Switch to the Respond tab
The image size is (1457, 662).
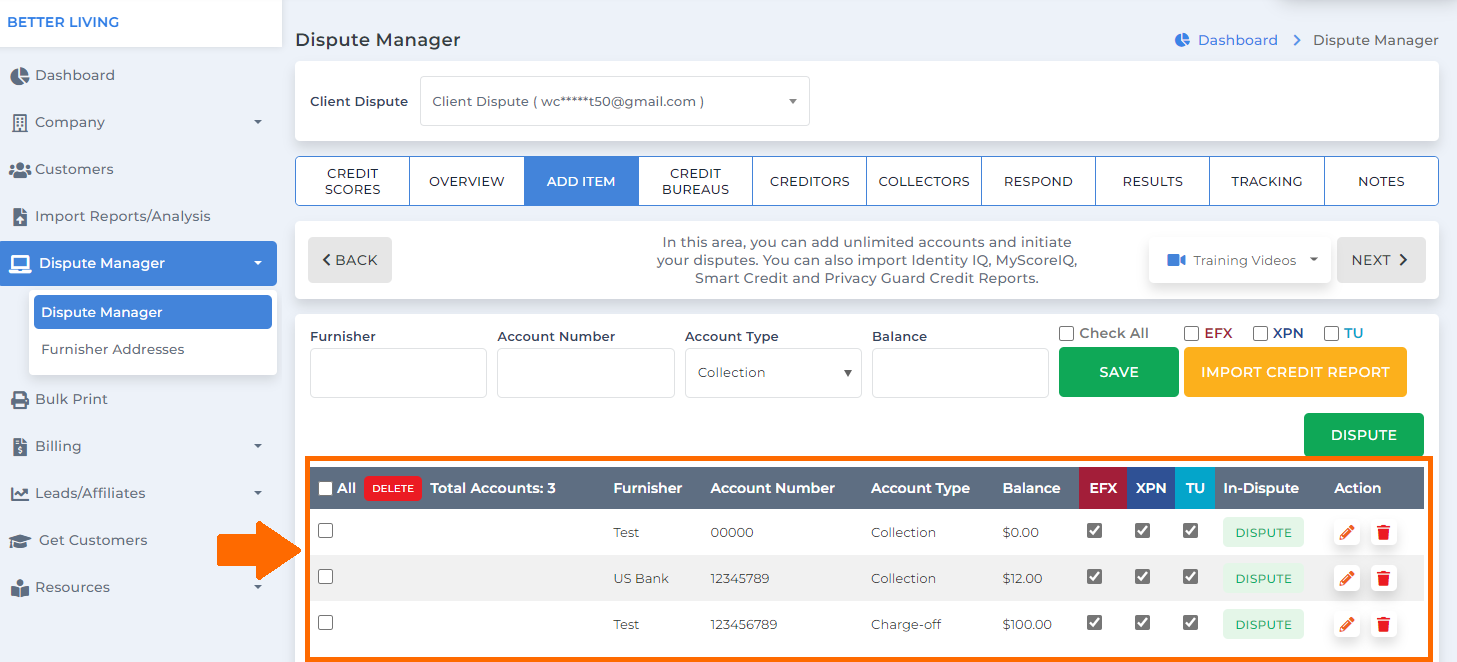(x=1038, y=182)
